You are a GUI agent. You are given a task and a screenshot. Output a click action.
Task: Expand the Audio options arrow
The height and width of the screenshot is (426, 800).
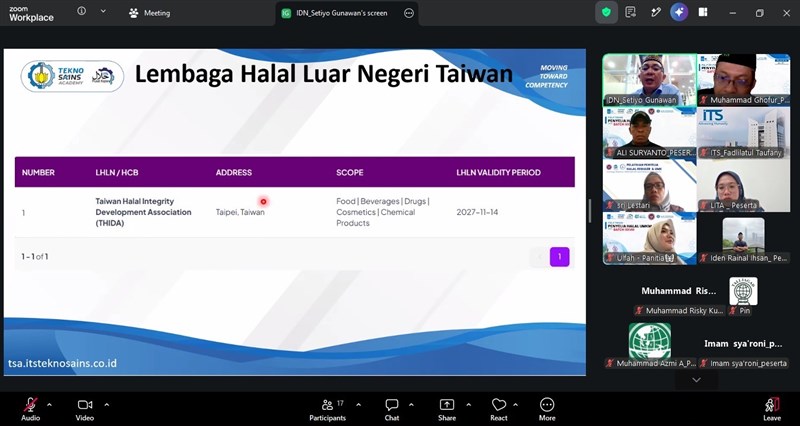(49, 405)
